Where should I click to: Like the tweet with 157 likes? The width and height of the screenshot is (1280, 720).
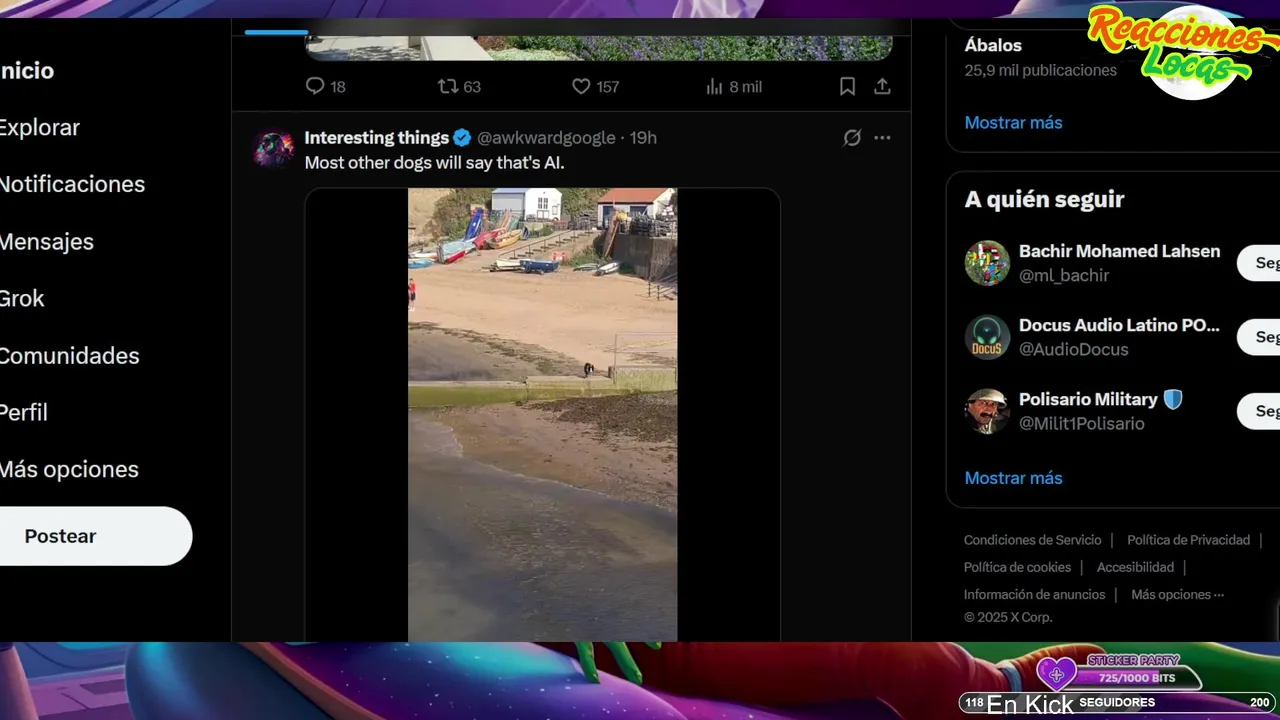pyautogui.click(x=595, y=87)
